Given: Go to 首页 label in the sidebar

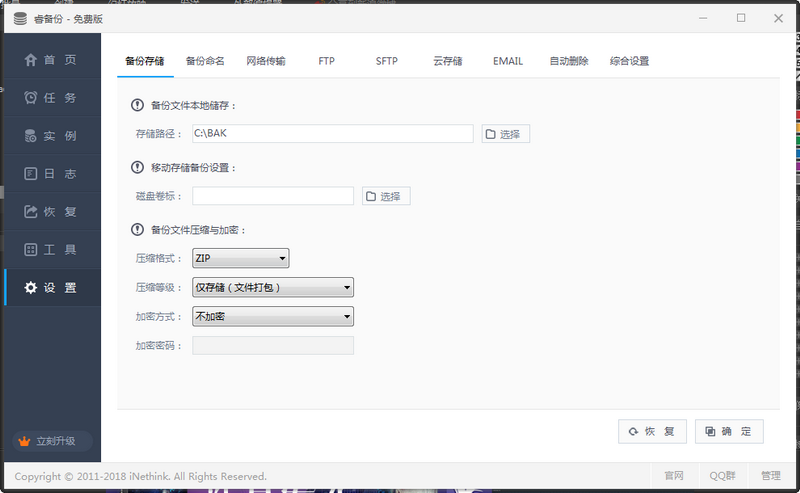Looking at the screenshot, I should coord(60,60).
